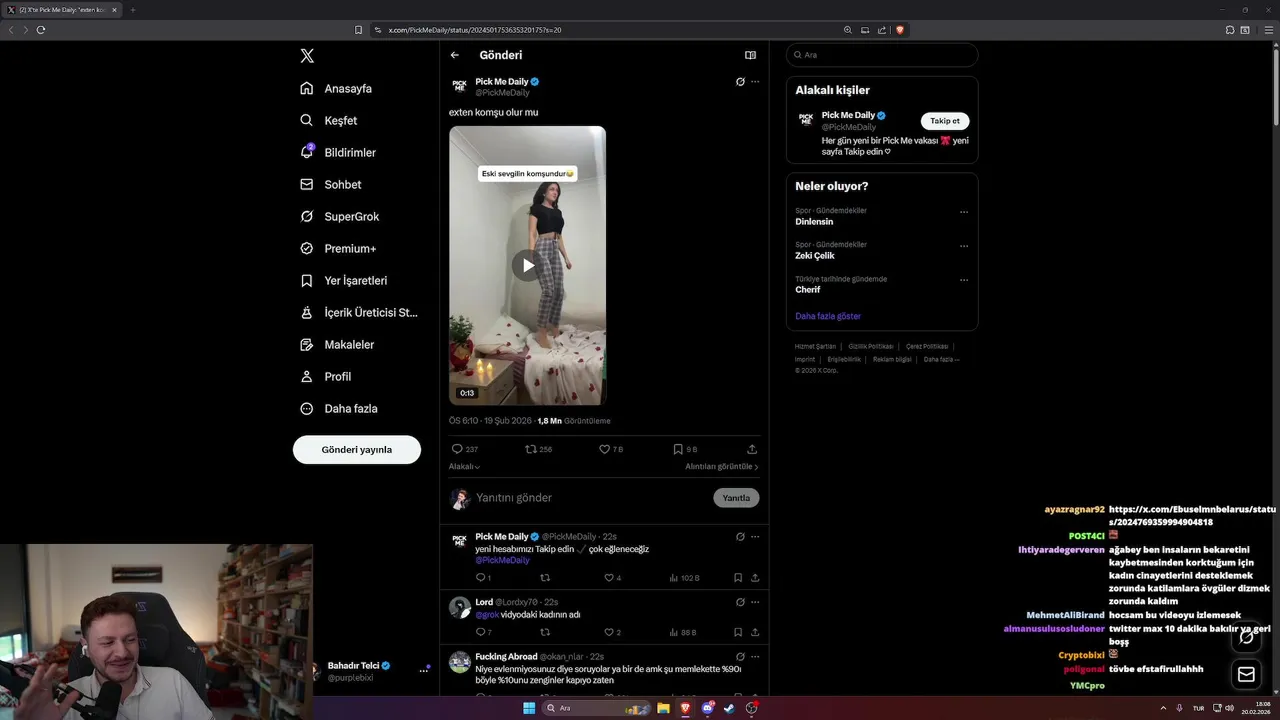Open Steam from the taskbar
1280x720 pixels.
click(x=729, y=708)
